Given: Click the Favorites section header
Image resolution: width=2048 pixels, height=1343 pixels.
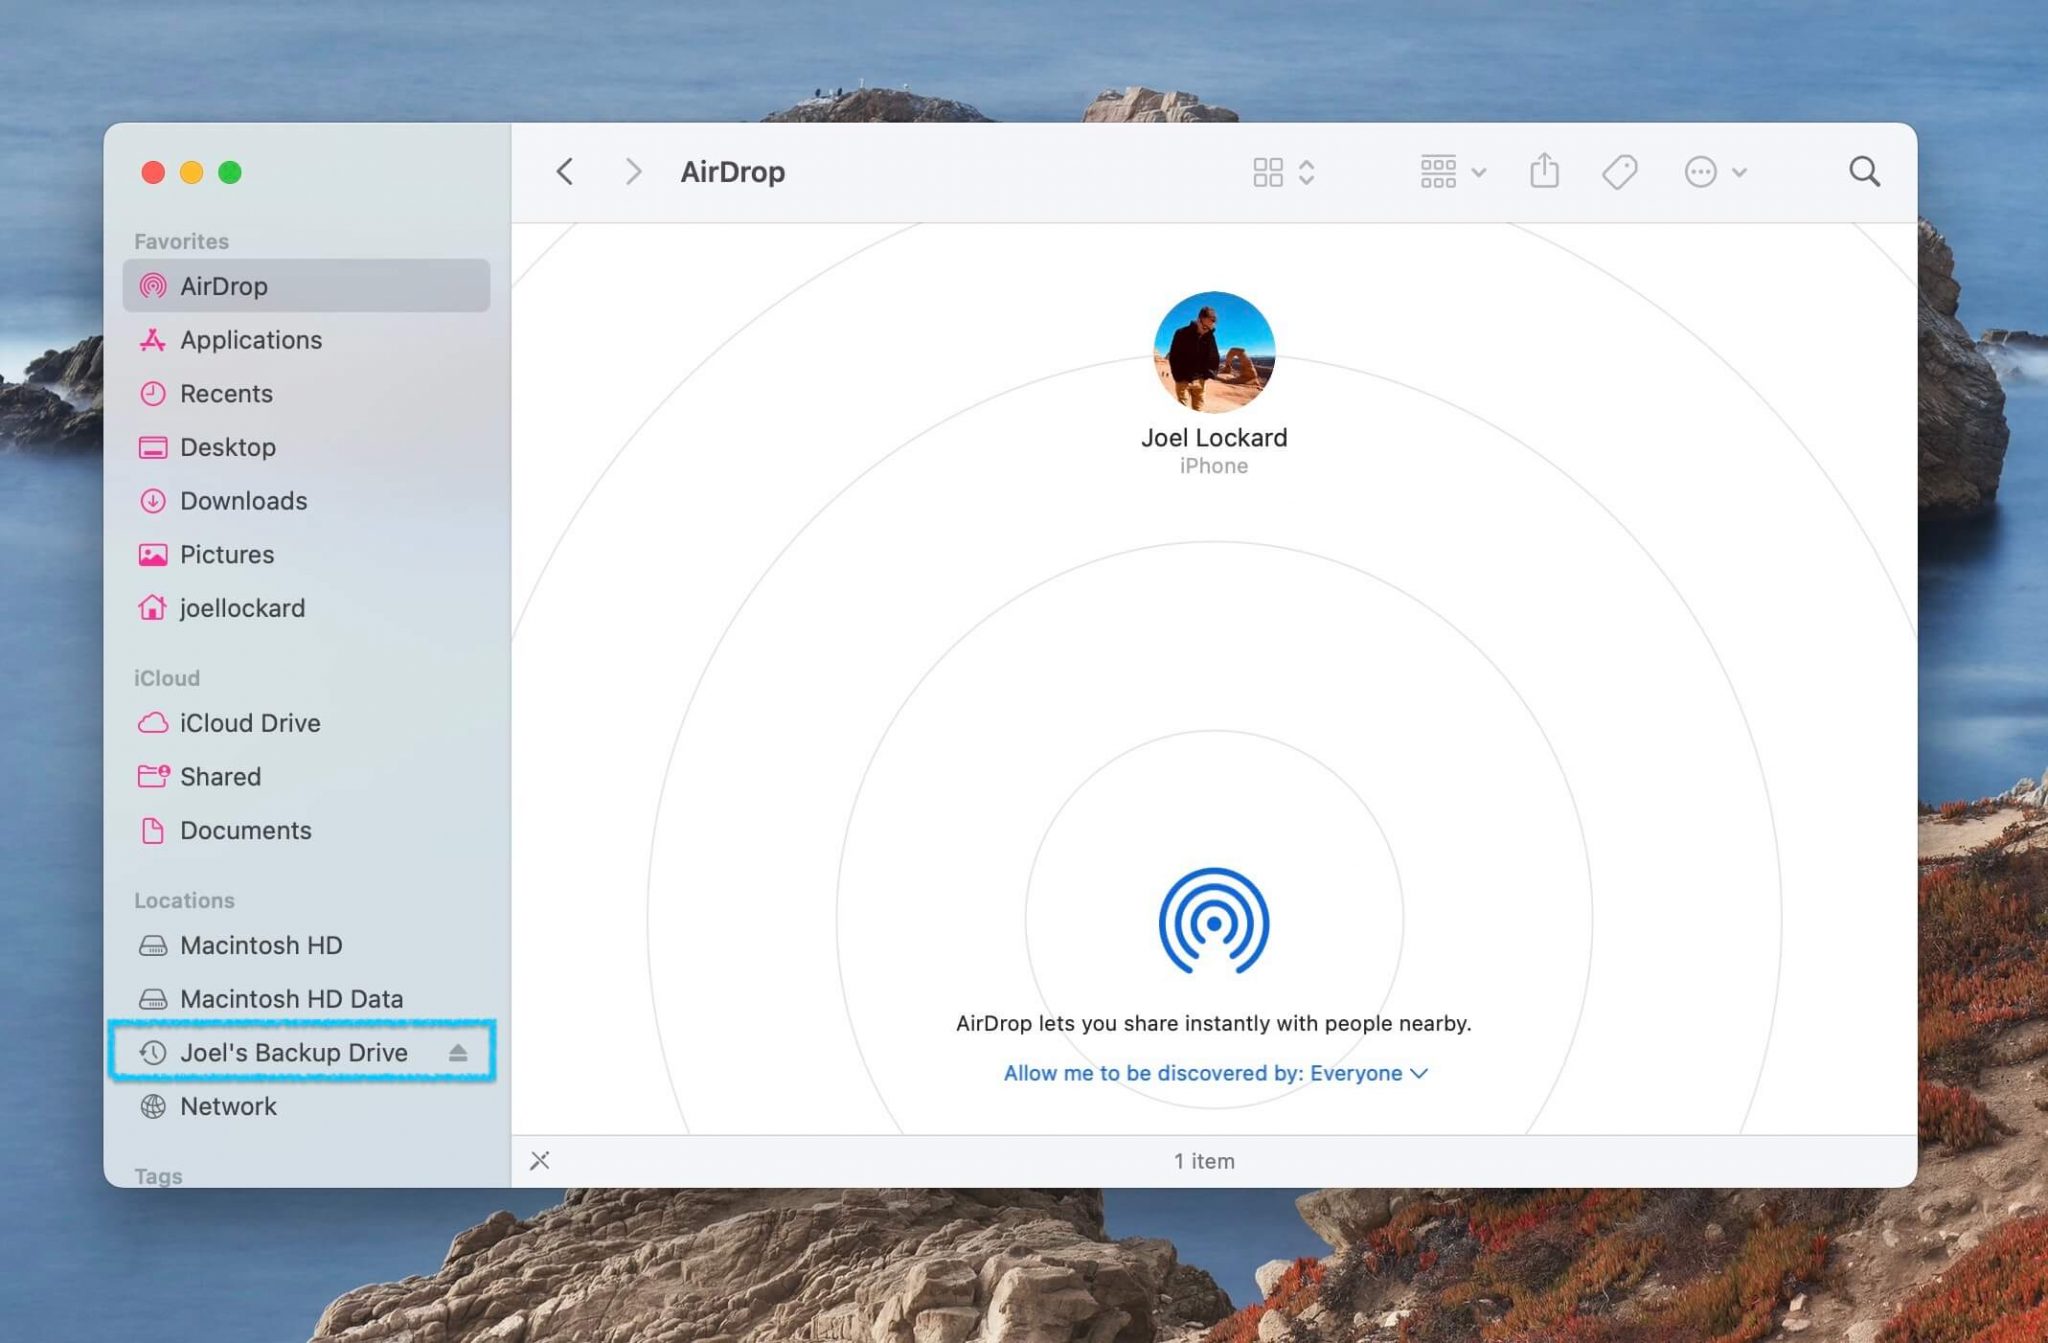Looking at the screenshot, I should [x=181, y=241].
